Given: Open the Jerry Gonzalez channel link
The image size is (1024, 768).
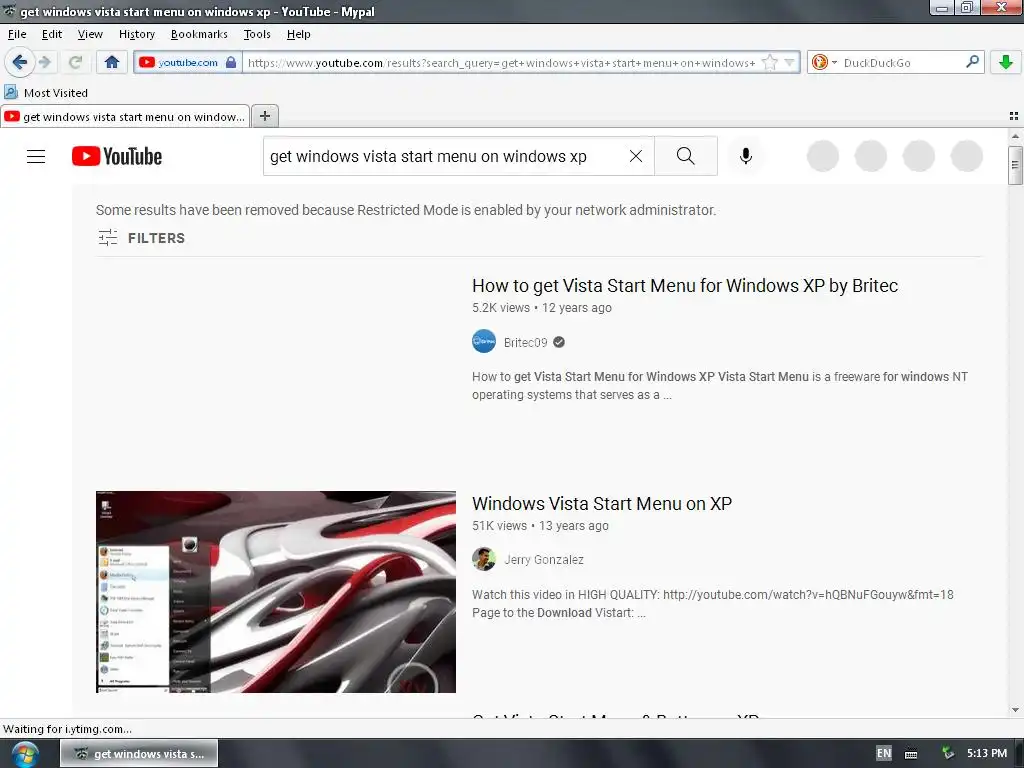Looking at the screenshot, I should pos(544,560).
